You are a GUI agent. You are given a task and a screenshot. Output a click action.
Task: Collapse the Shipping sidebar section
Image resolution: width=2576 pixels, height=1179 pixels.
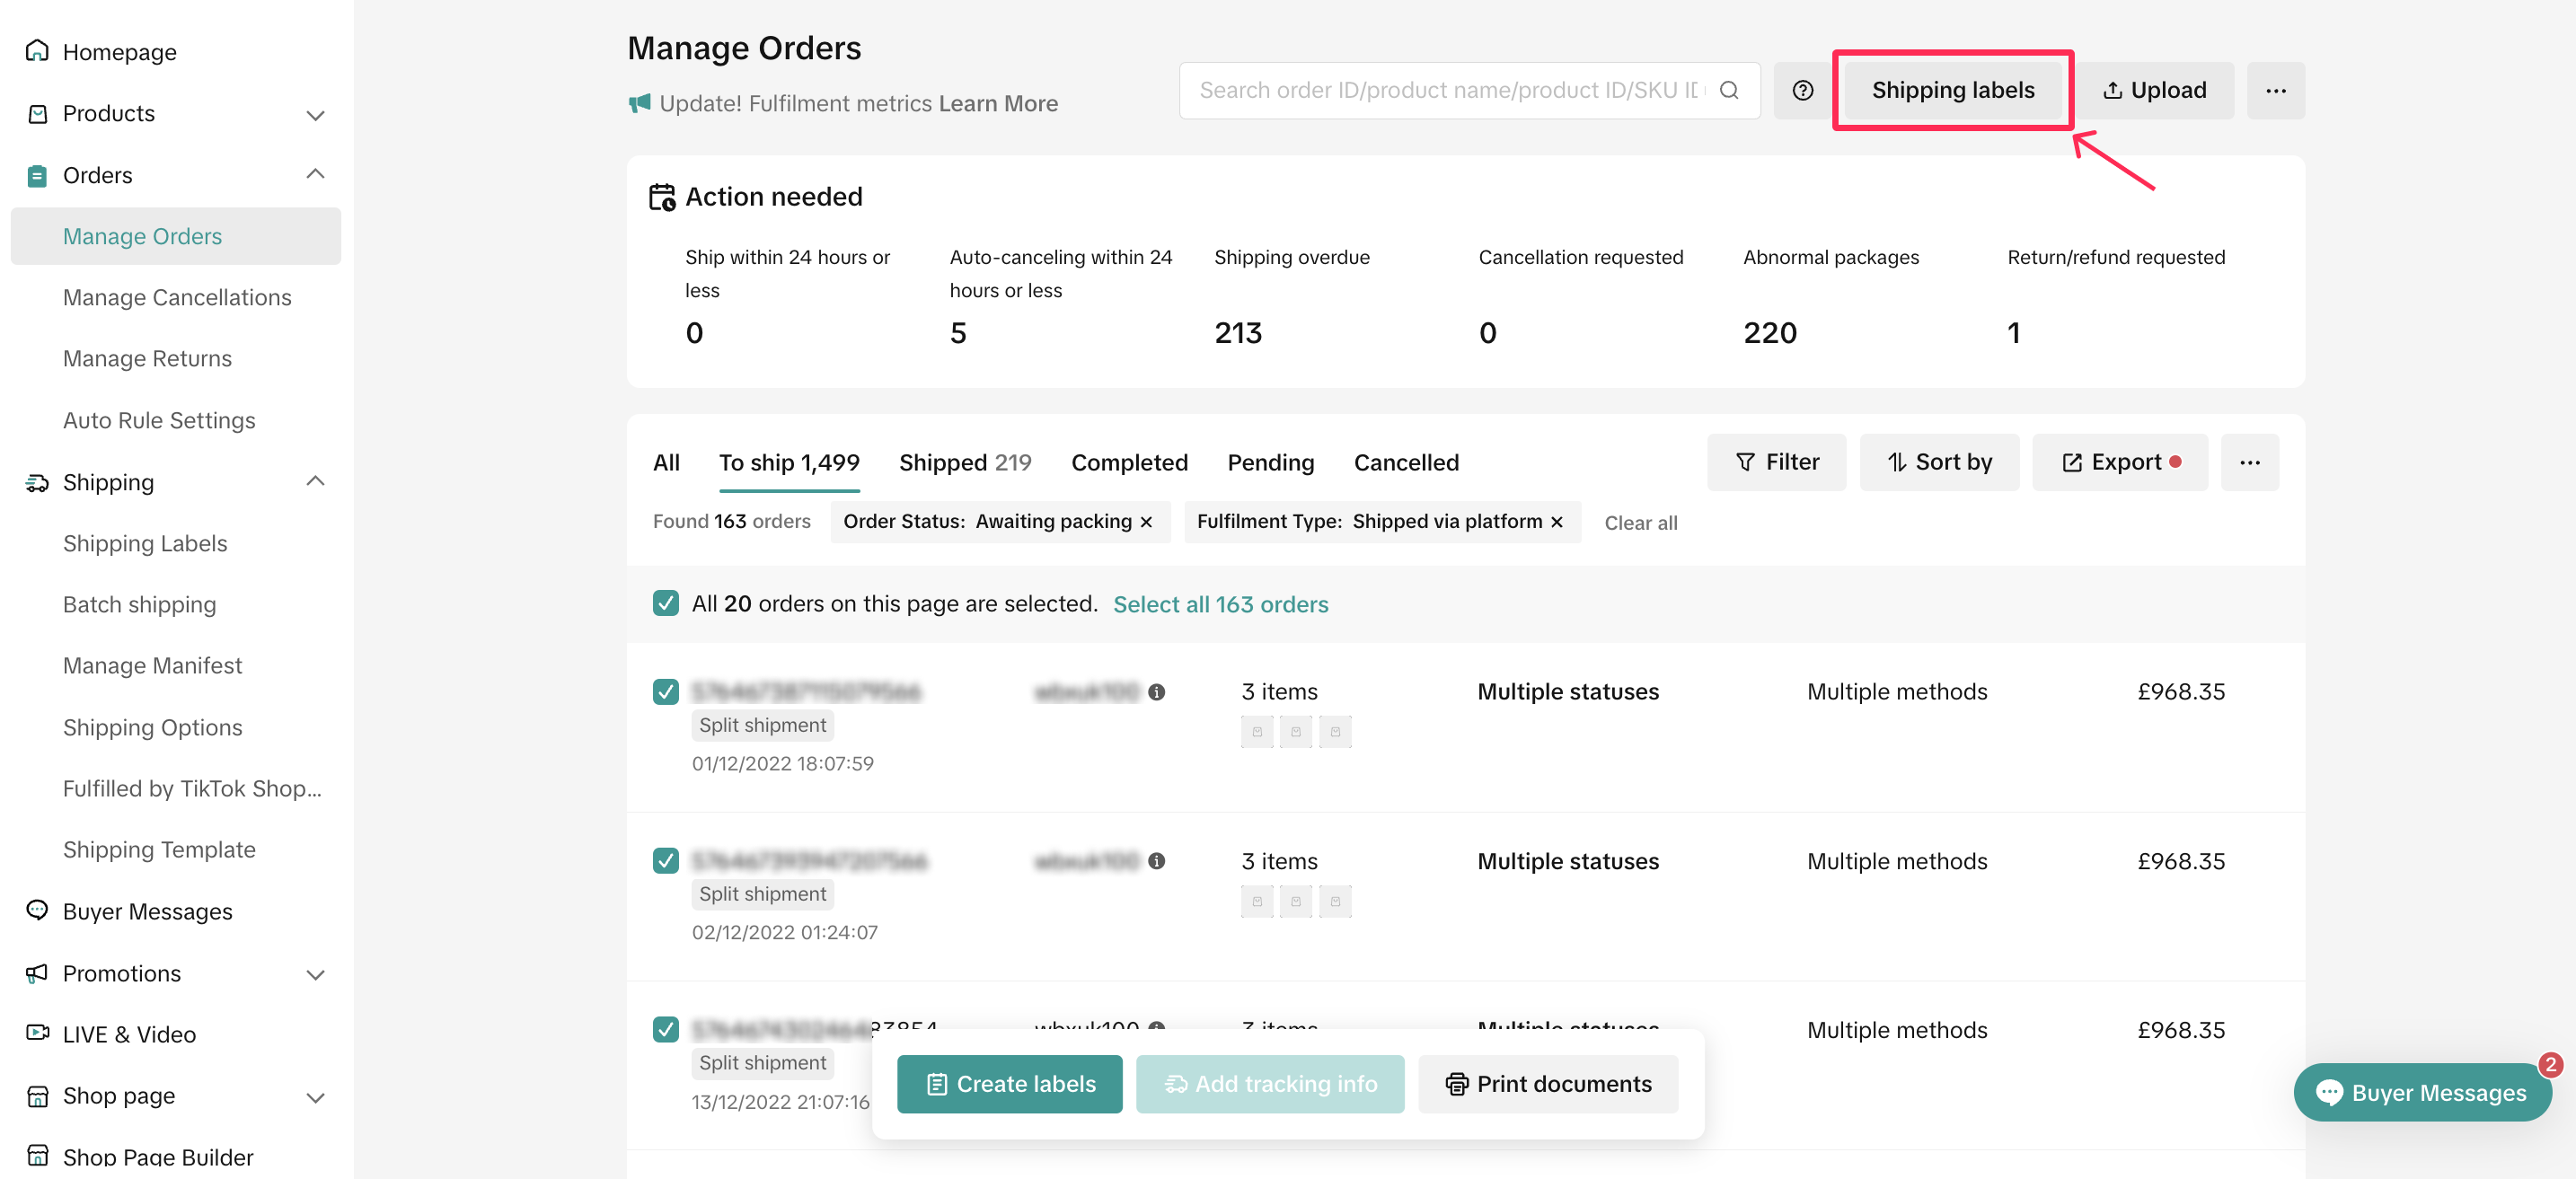coord(315,482)
